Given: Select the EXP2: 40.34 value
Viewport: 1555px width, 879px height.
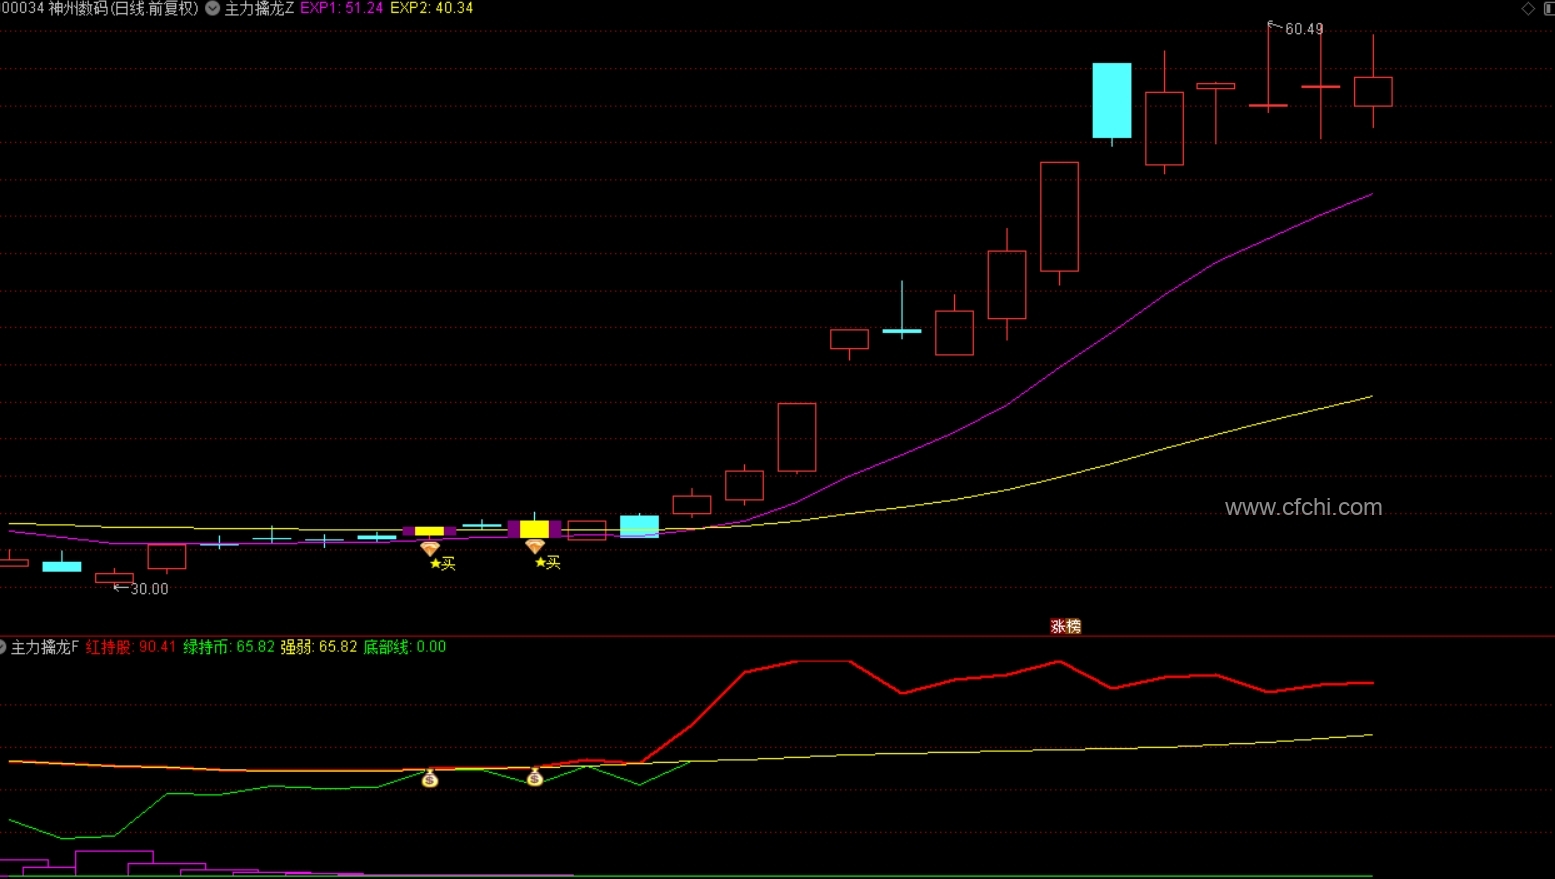Looking at the screenshot, I should (x=432, y=8).
